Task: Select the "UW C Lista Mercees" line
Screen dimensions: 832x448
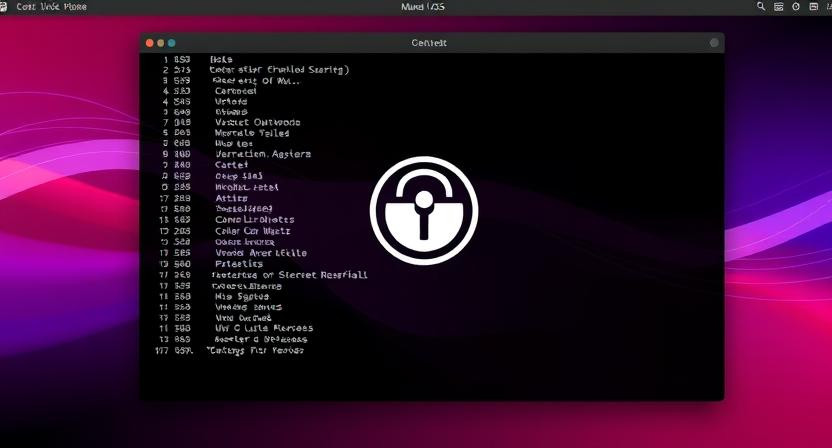Action: [264, 328]
